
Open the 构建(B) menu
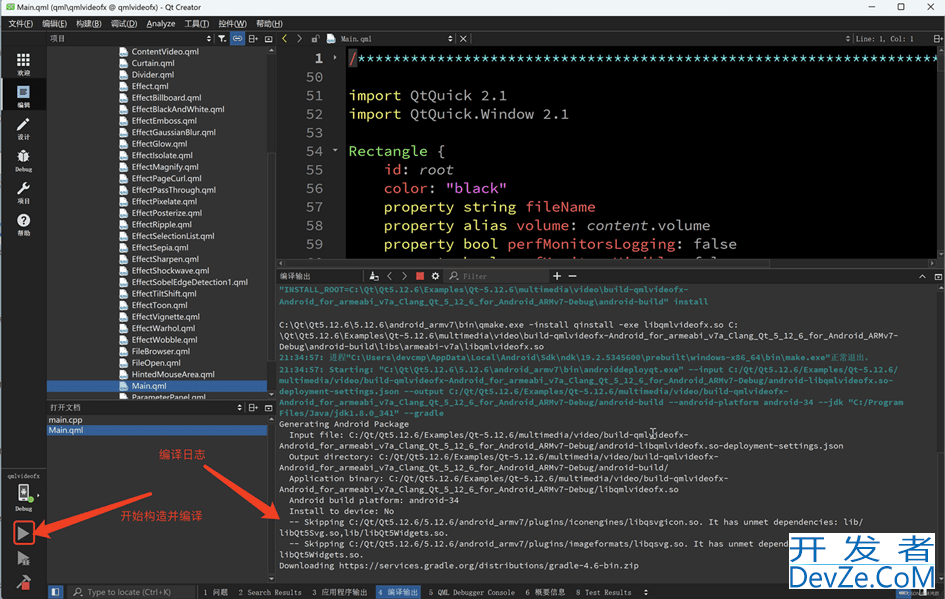[89, 24]
